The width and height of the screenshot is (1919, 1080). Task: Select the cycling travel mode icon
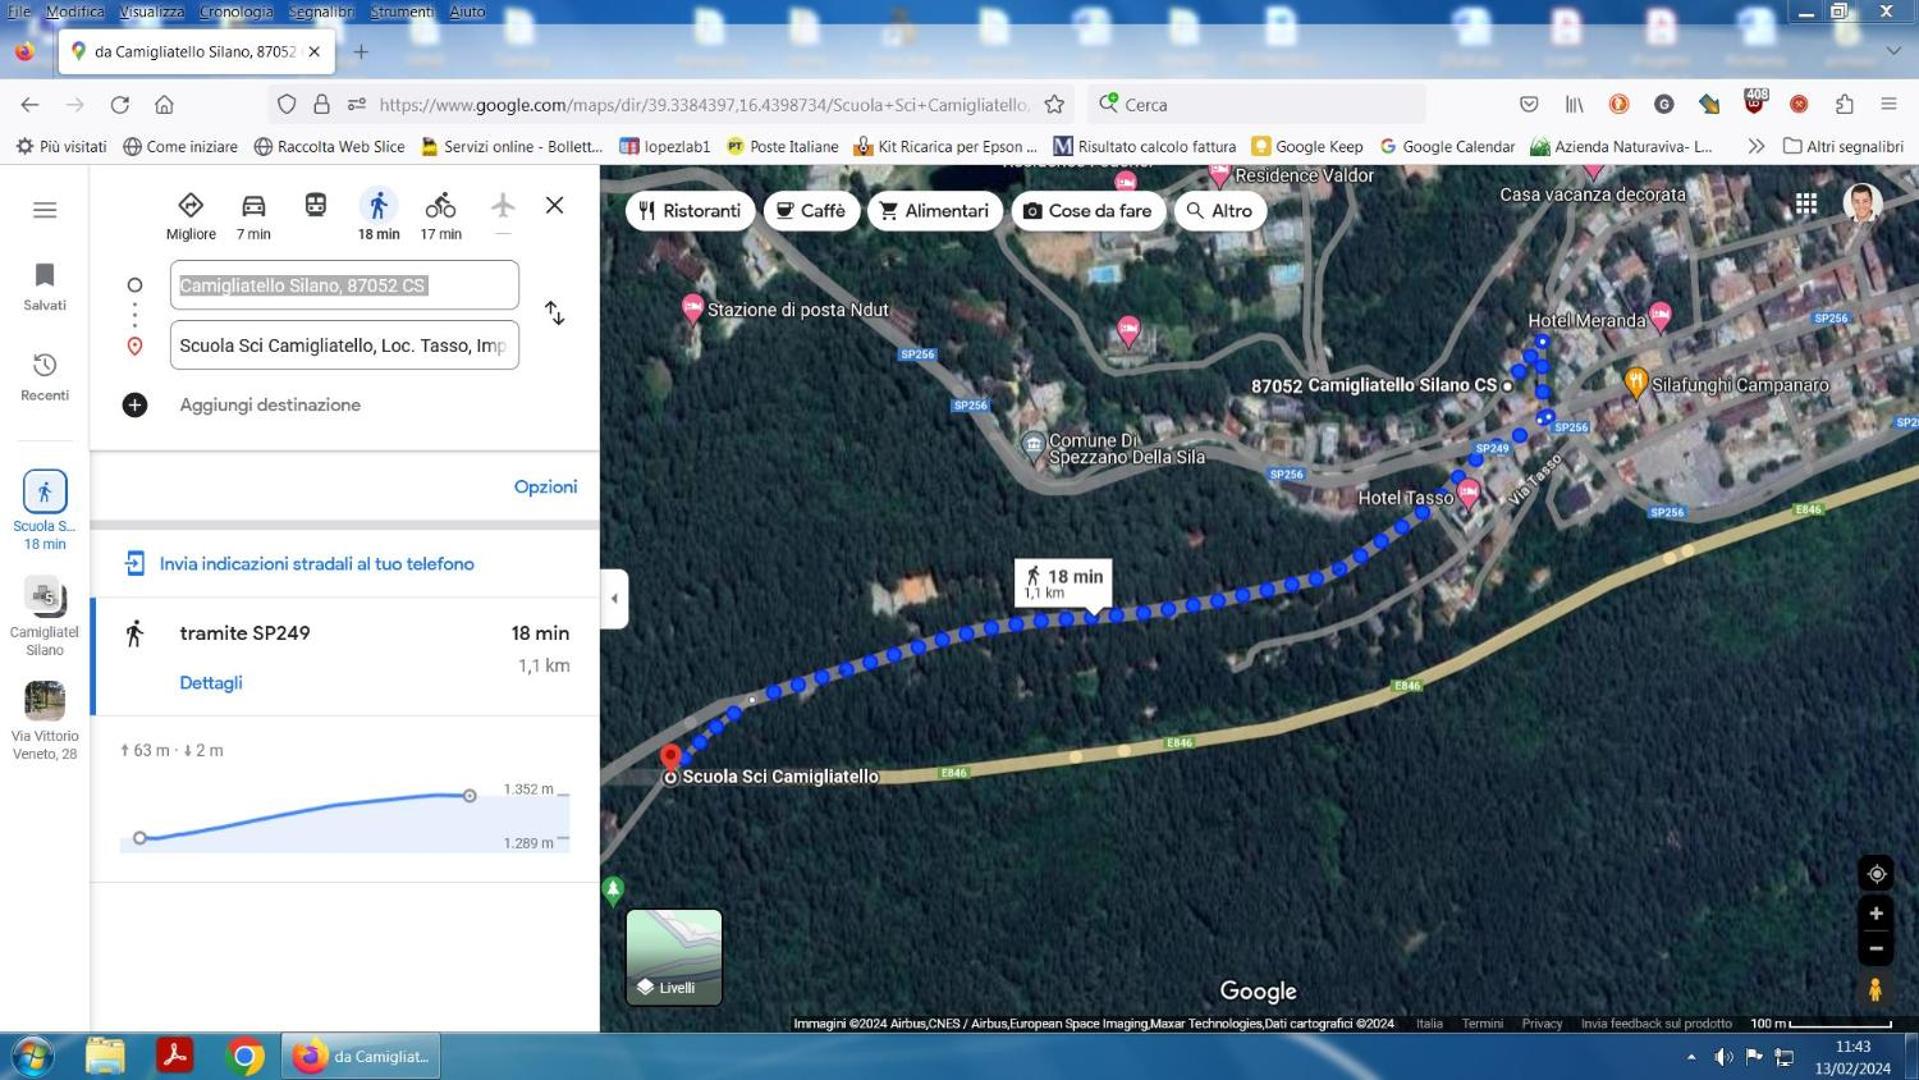(440, 206)
